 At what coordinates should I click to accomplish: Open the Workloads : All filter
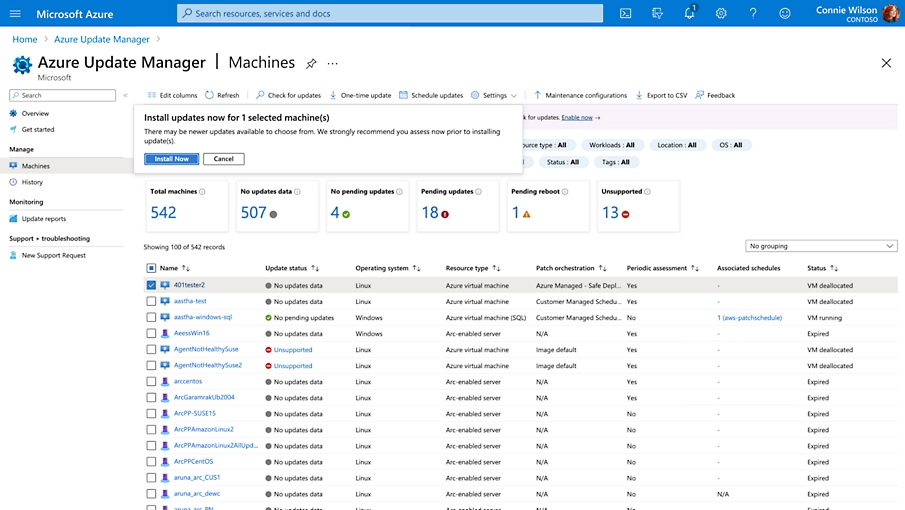(x=612, y=145)
